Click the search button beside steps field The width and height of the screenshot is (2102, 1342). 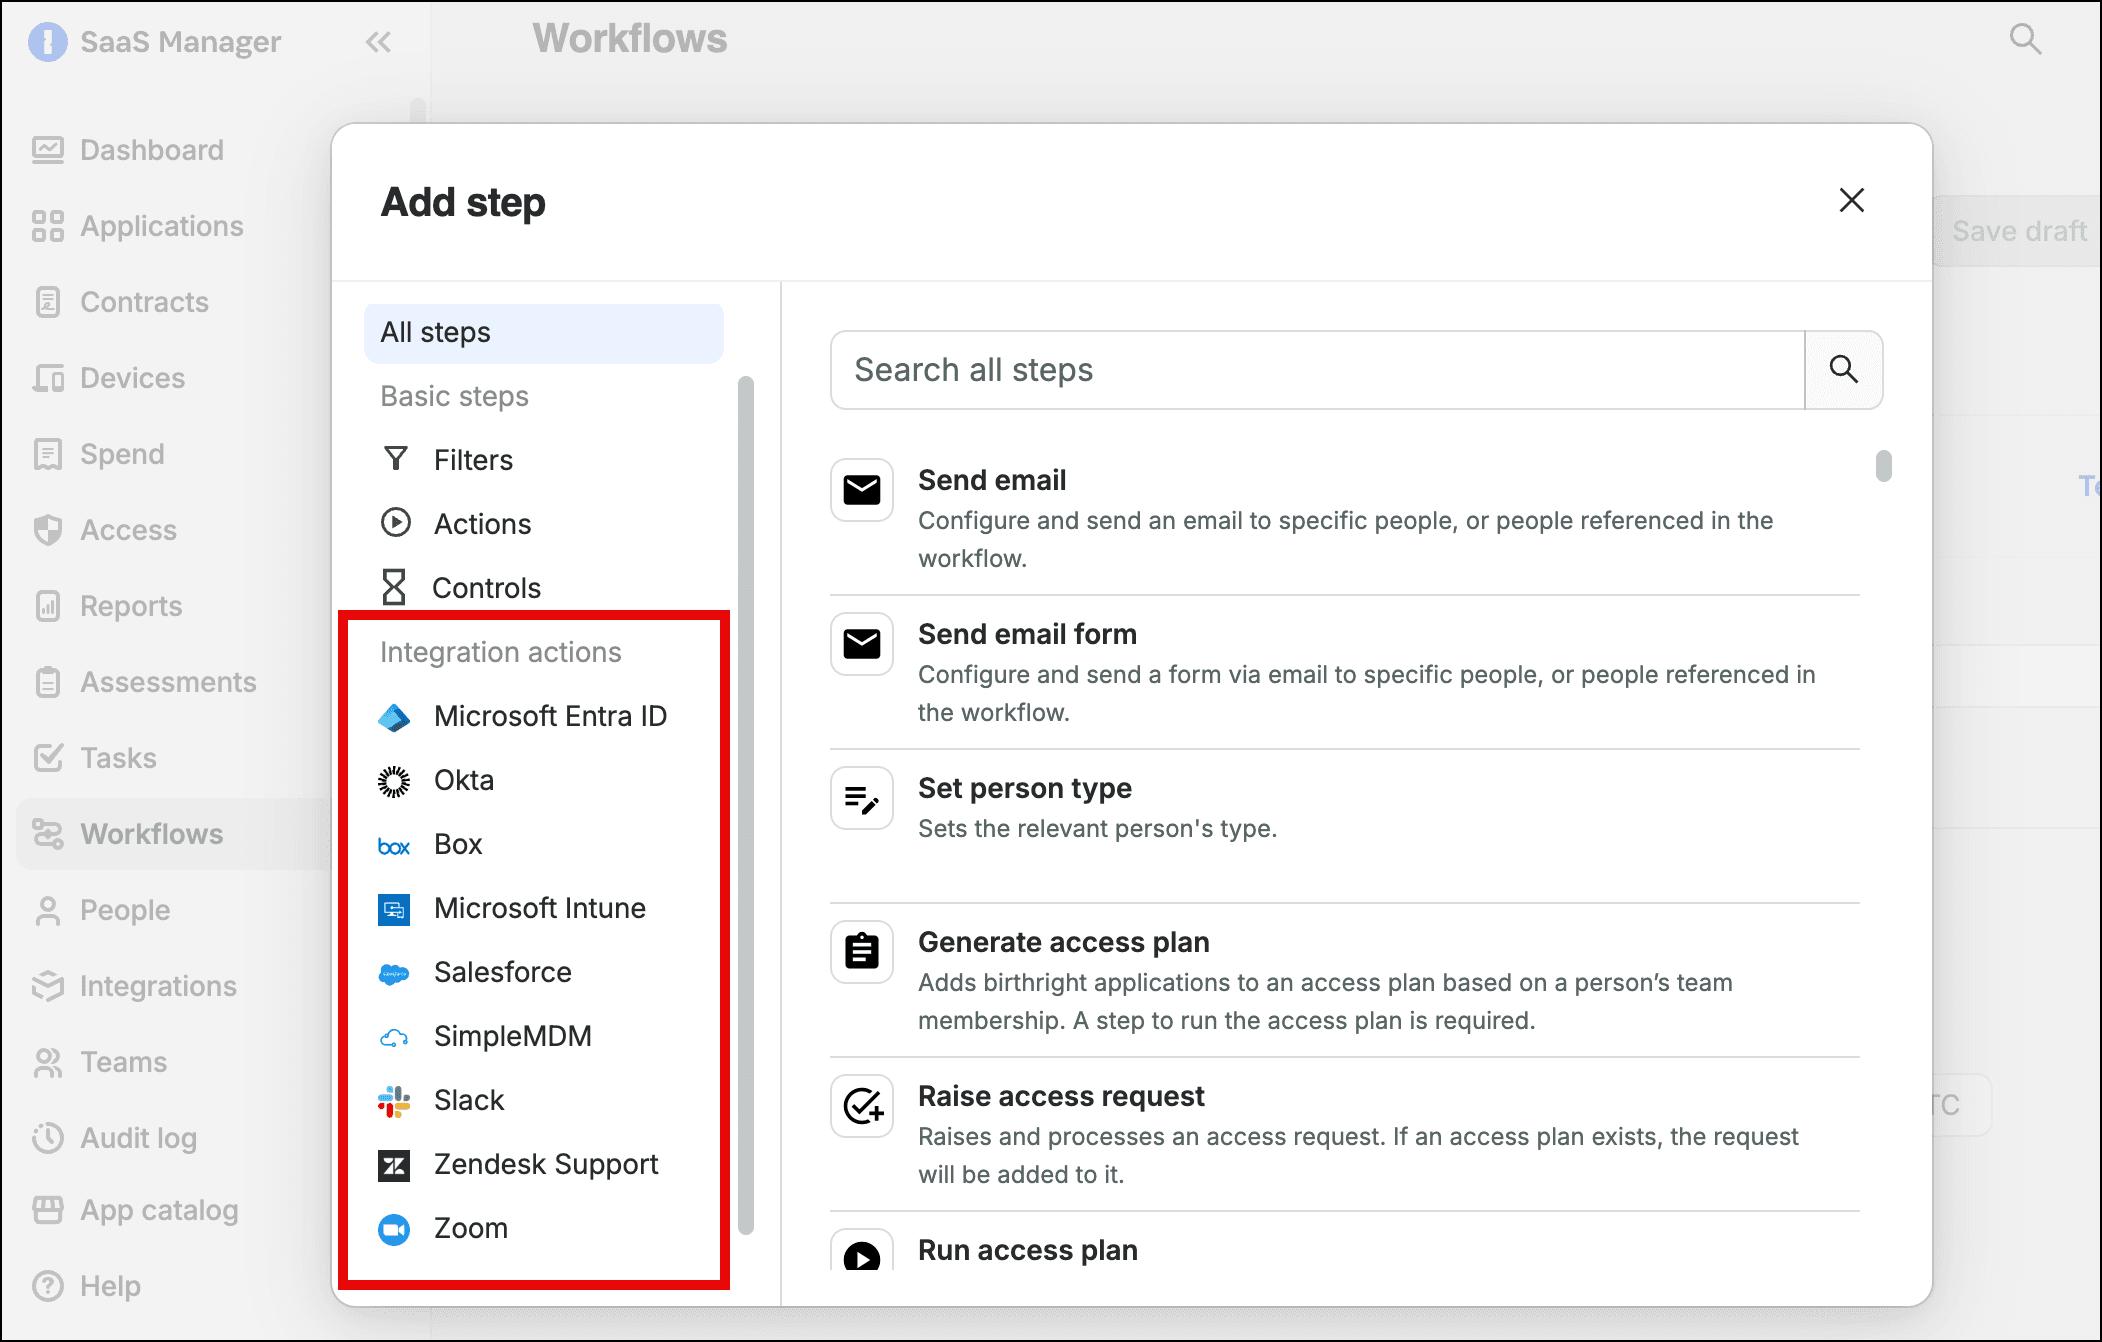(1844, 370)
